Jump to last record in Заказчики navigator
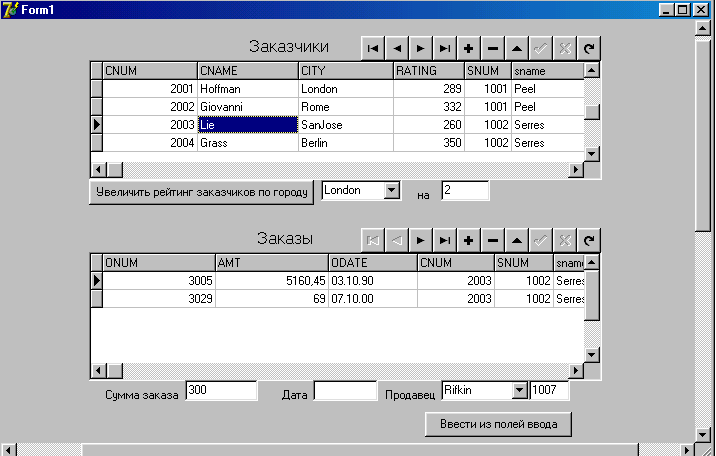The image size is (716, 456). coord(445,48)
